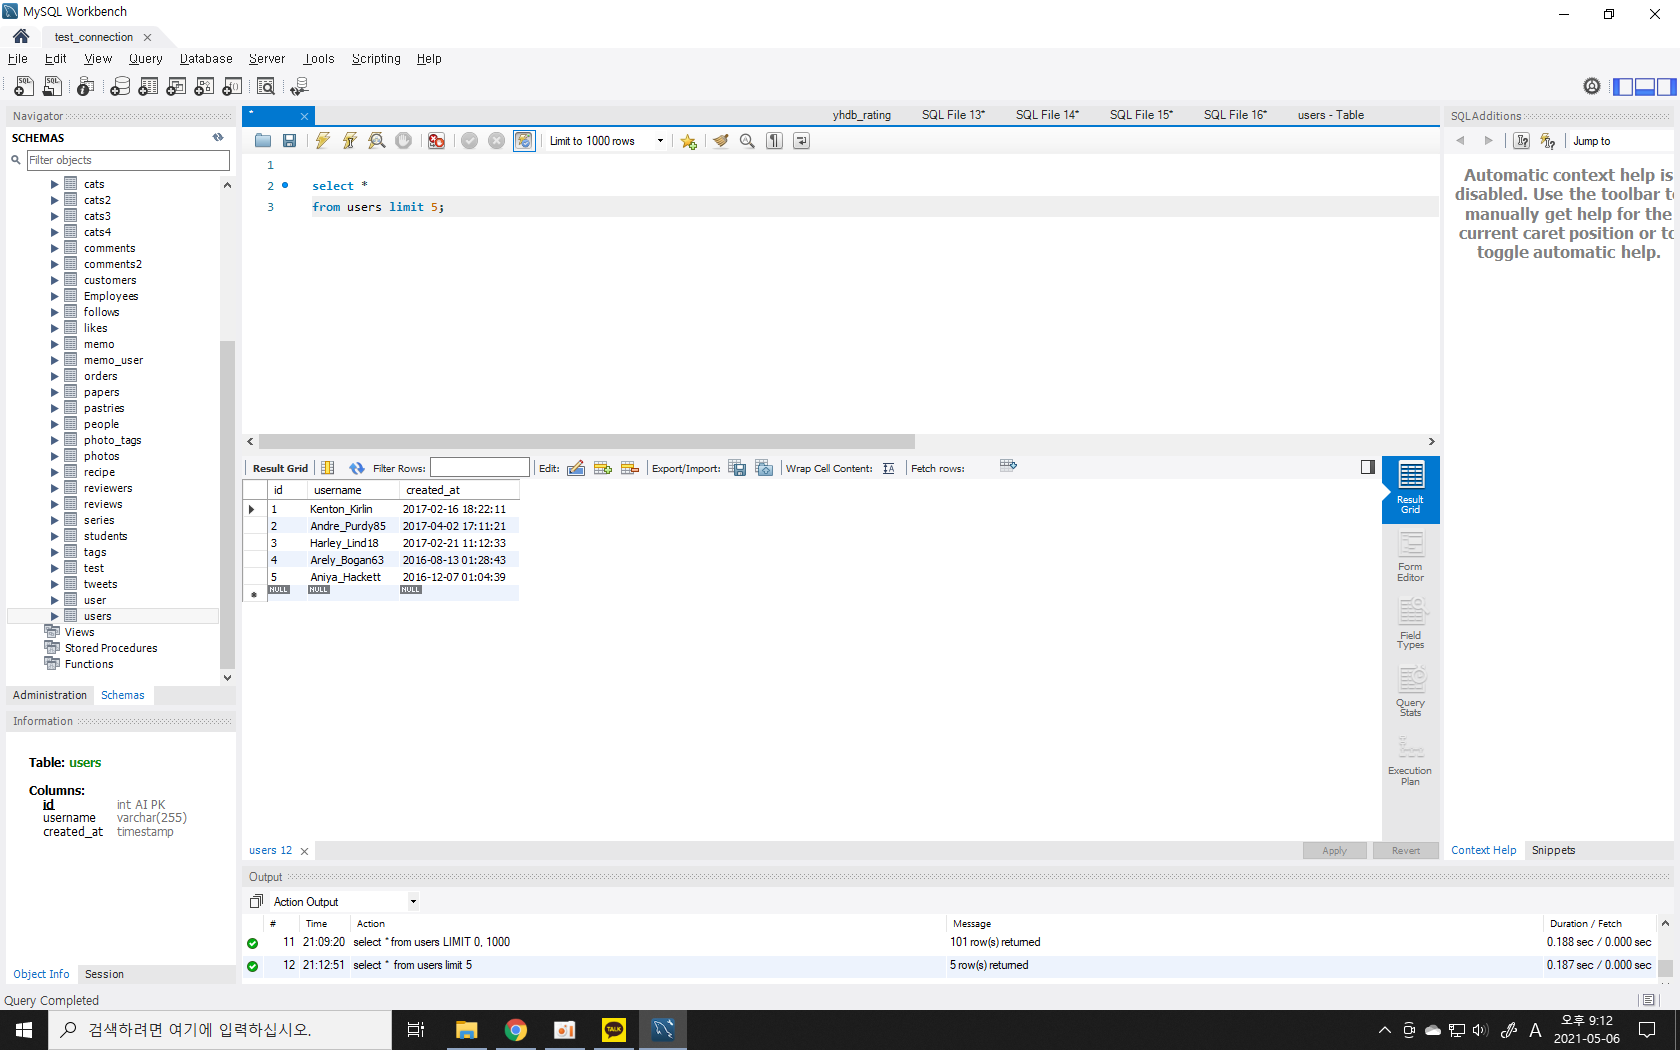1680x1050 pixels.
Task: Expand the customers table node
Action: point(55,280)
